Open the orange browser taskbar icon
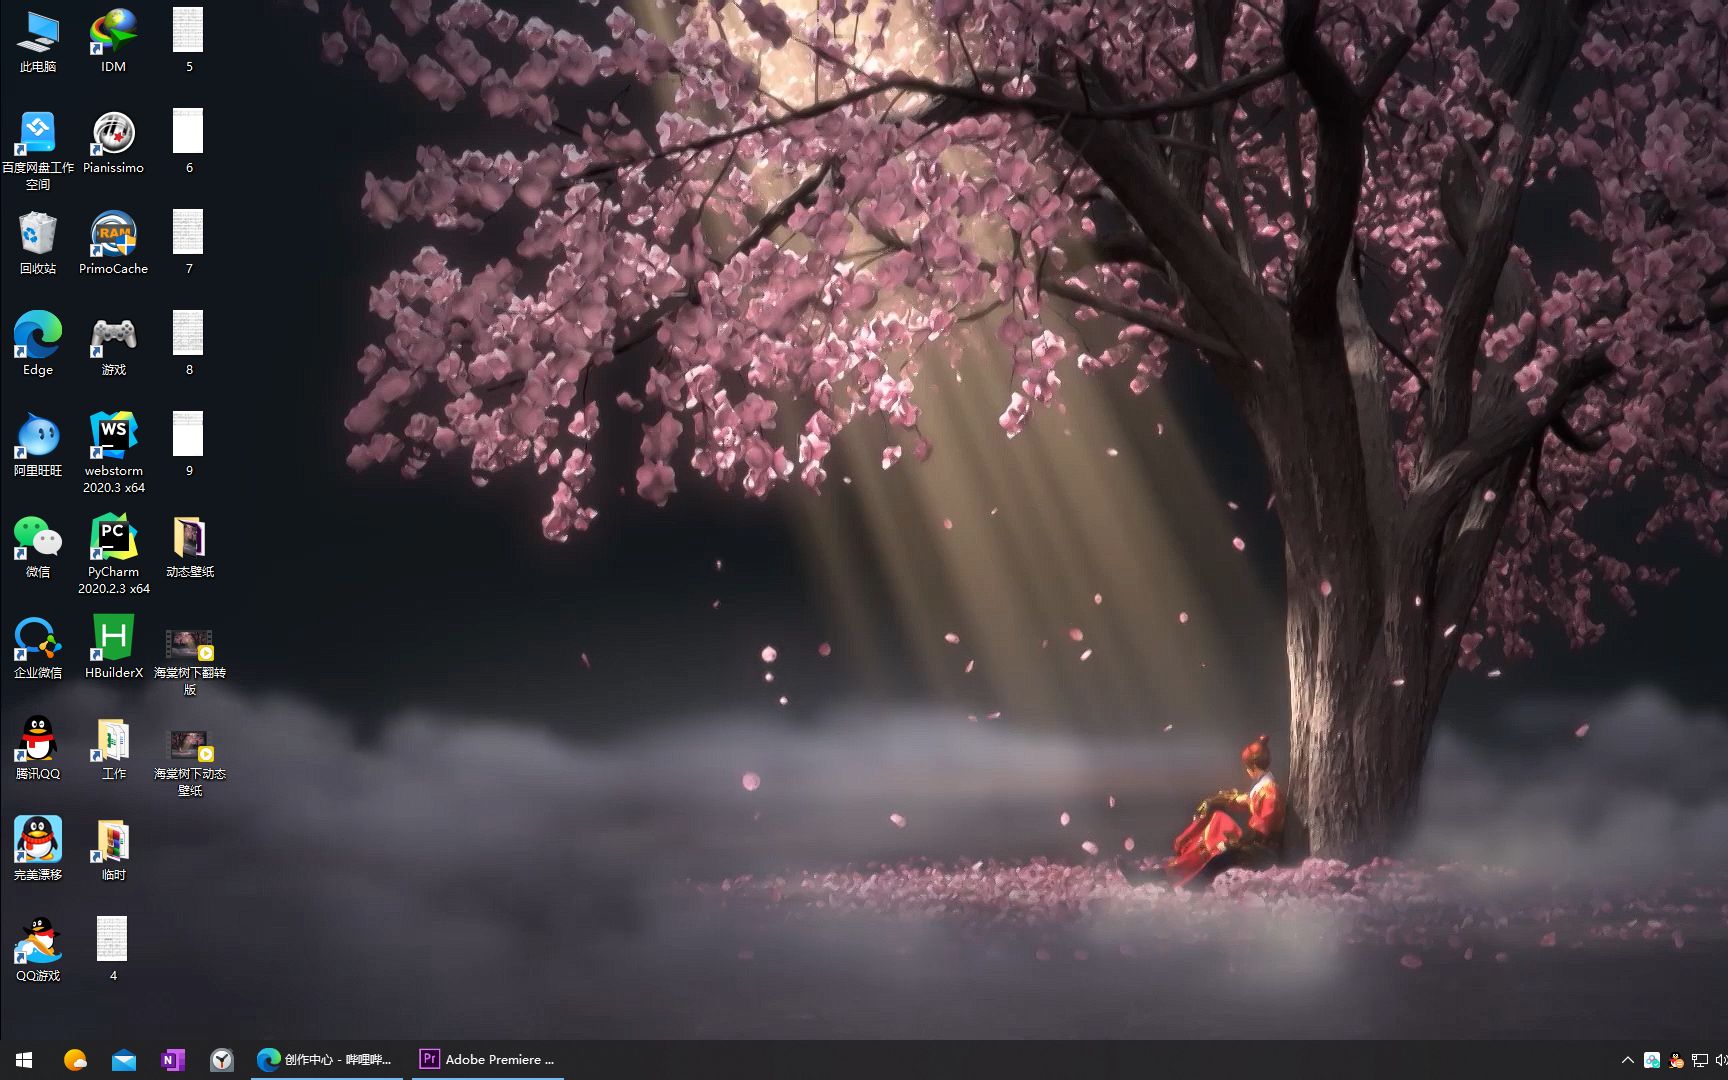Viewport: 1728px width, 1080px height. [x=75, y=1060]
